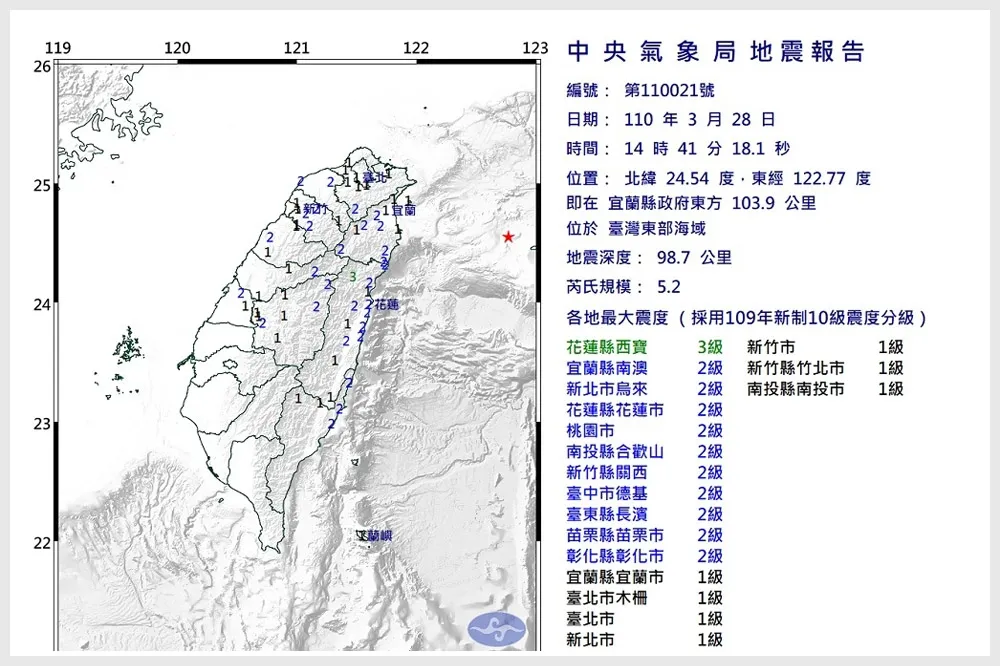The width and height of the screenshot is (1000, 666).
Task: Click row 南投縣合歡山 2級
Action: pos(644,452)
